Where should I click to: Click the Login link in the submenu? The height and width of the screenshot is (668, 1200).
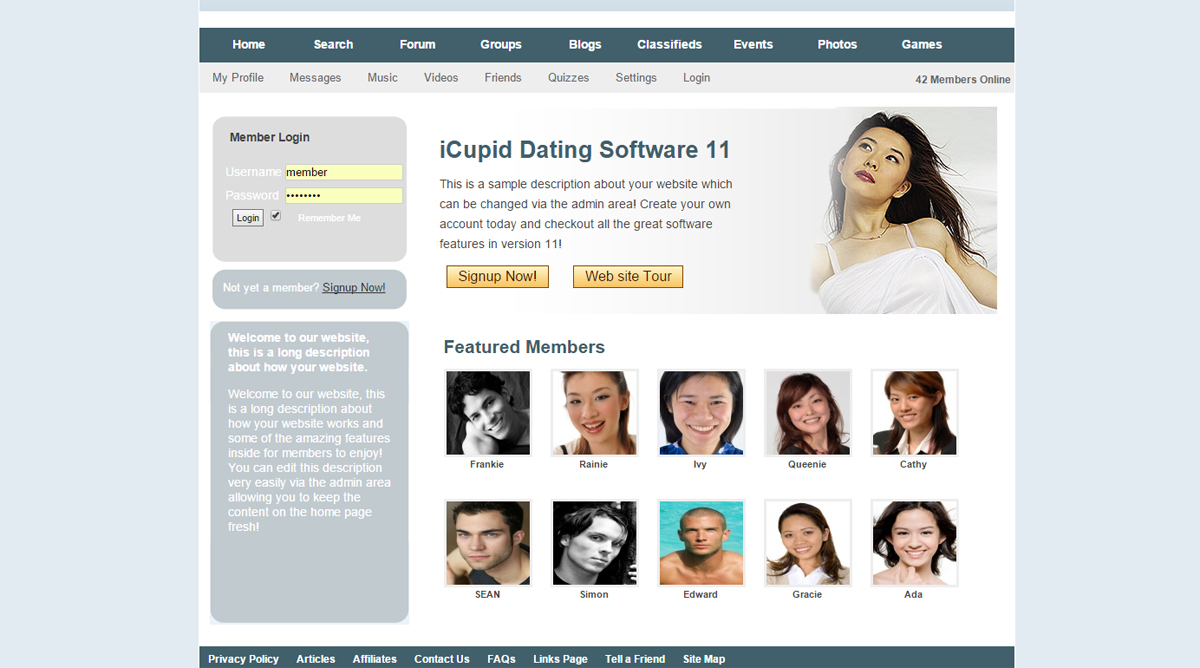coord(696,78)
